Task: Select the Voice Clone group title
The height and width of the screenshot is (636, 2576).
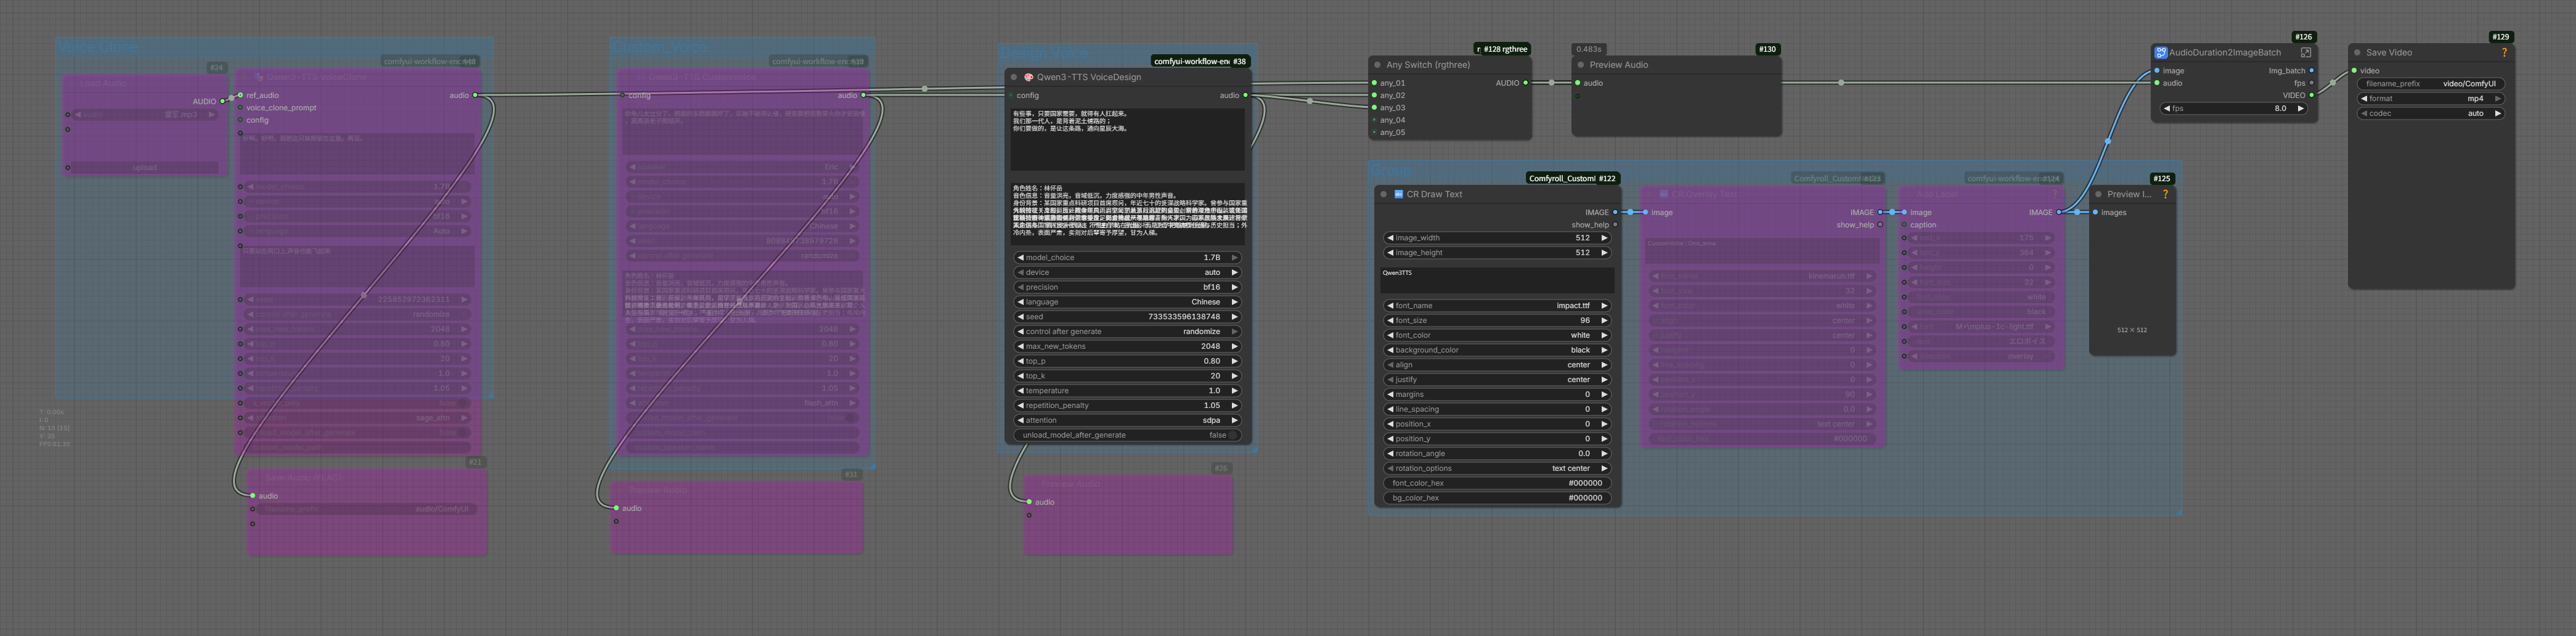Action: coord(98,47)
